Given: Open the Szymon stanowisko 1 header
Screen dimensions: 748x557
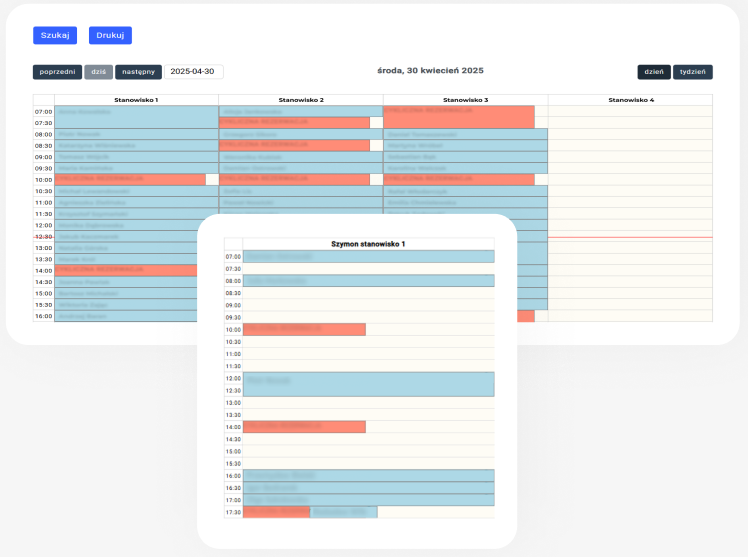Looking at the screenshot, I should tap(368, 244).
